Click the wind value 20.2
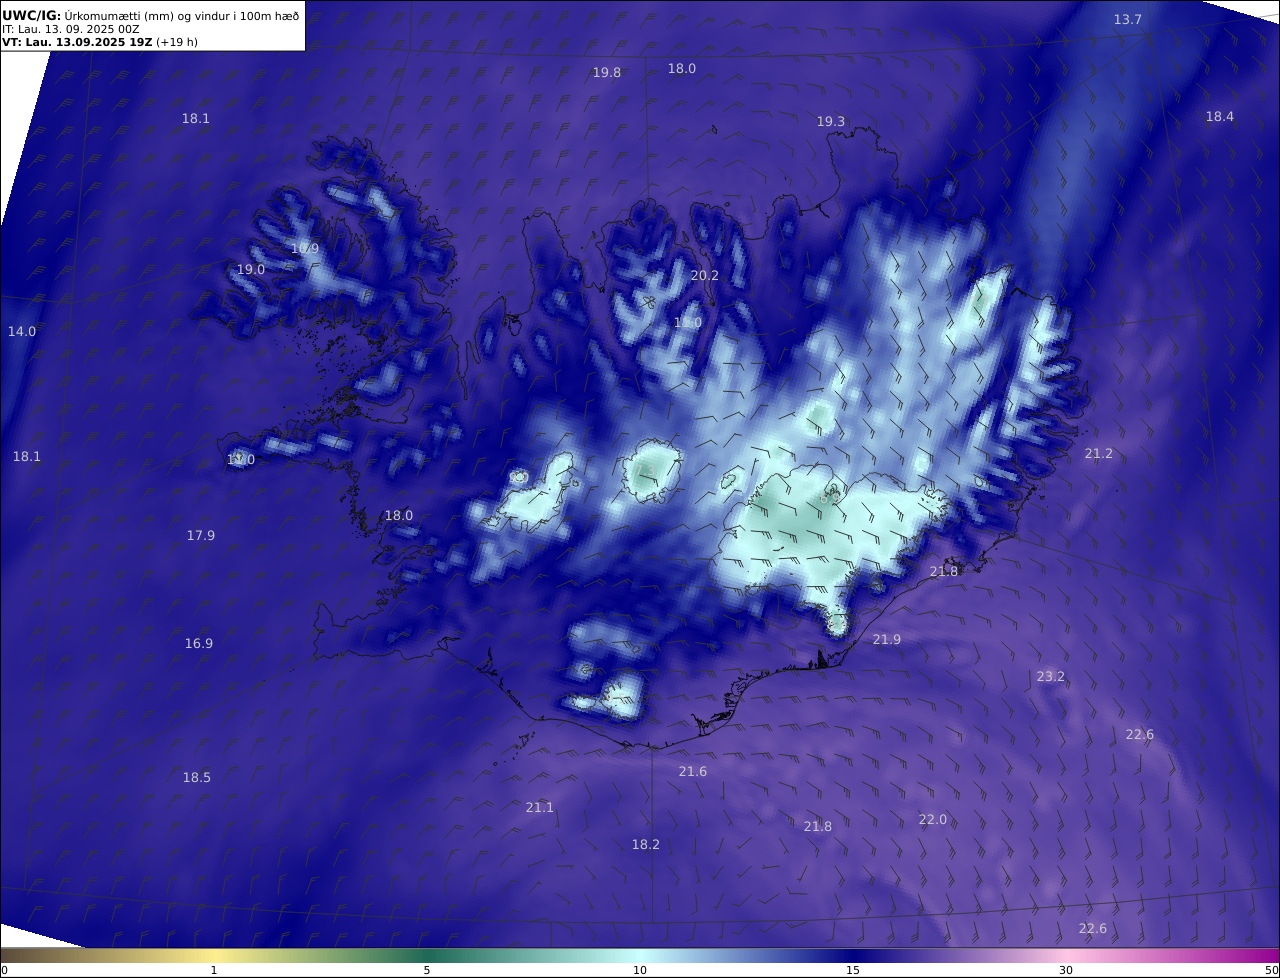Image resolution: width=1280 pixels, height=978 pixels. pos(704,275)
